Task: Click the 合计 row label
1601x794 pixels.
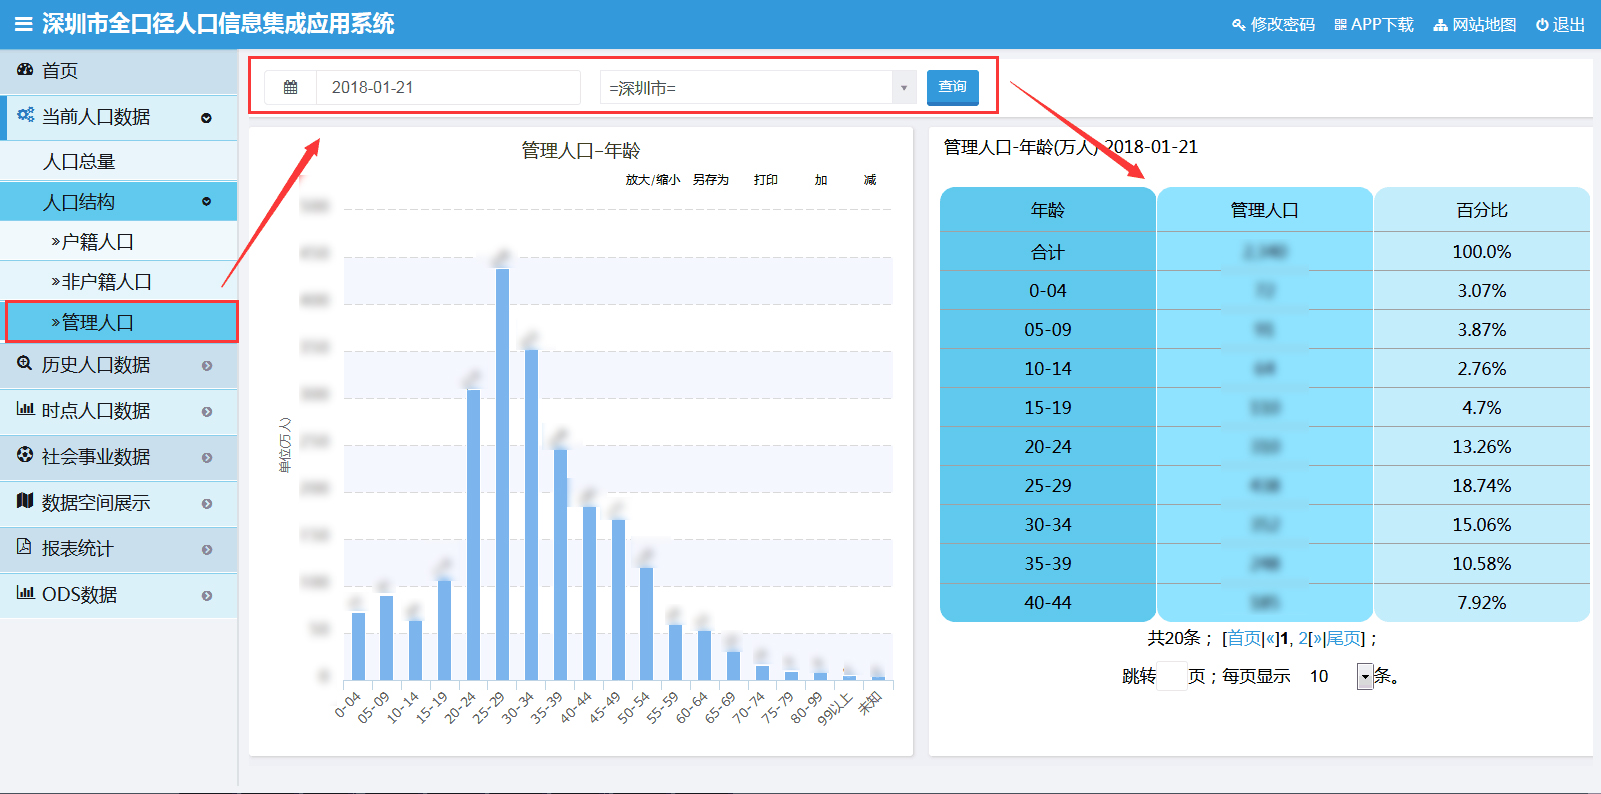Action: click(1048, 252)
